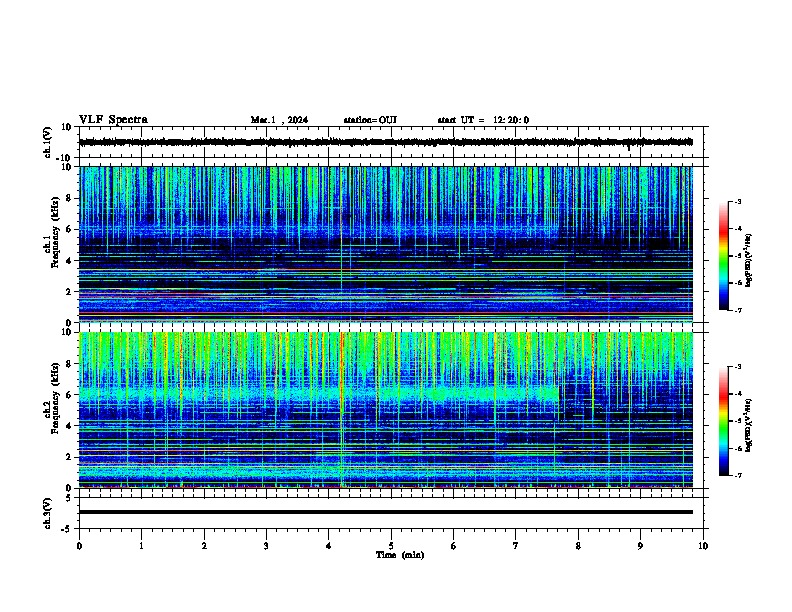
Task: Click time axis tick label "6"
Action: point(454,546)
